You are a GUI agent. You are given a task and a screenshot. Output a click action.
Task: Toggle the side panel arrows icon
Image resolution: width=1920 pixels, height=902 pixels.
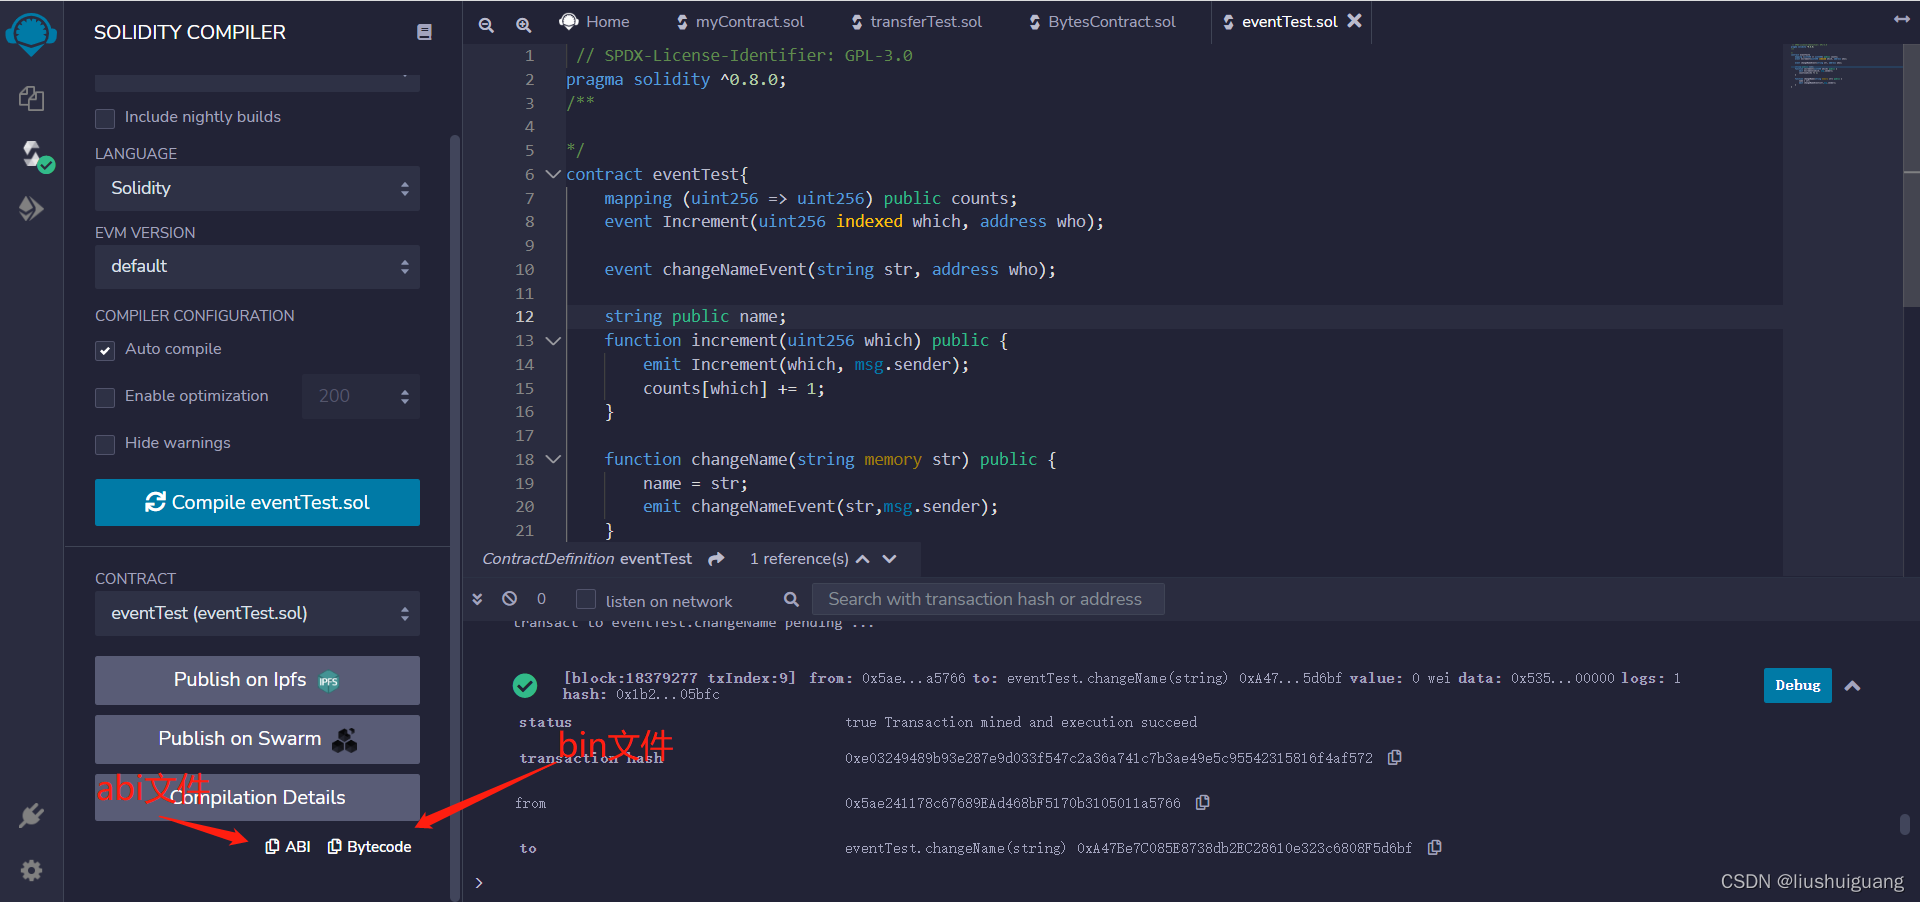(1902, 19)
